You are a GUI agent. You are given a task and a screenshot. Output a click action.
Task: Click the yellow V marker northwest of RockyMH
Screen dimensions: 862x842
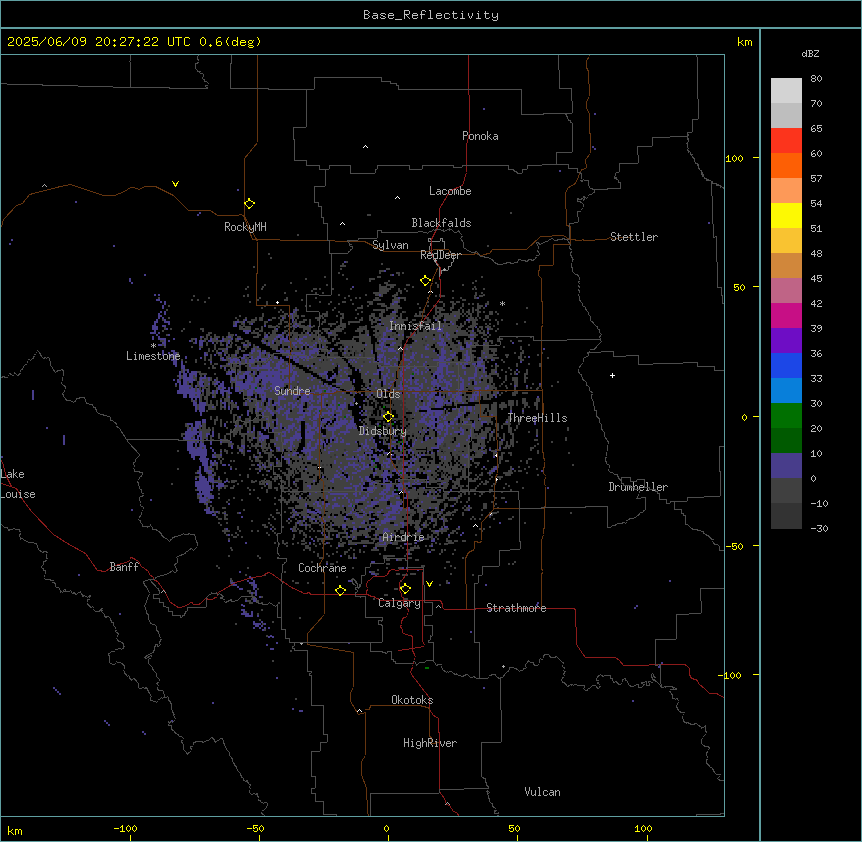coord(175,184)
